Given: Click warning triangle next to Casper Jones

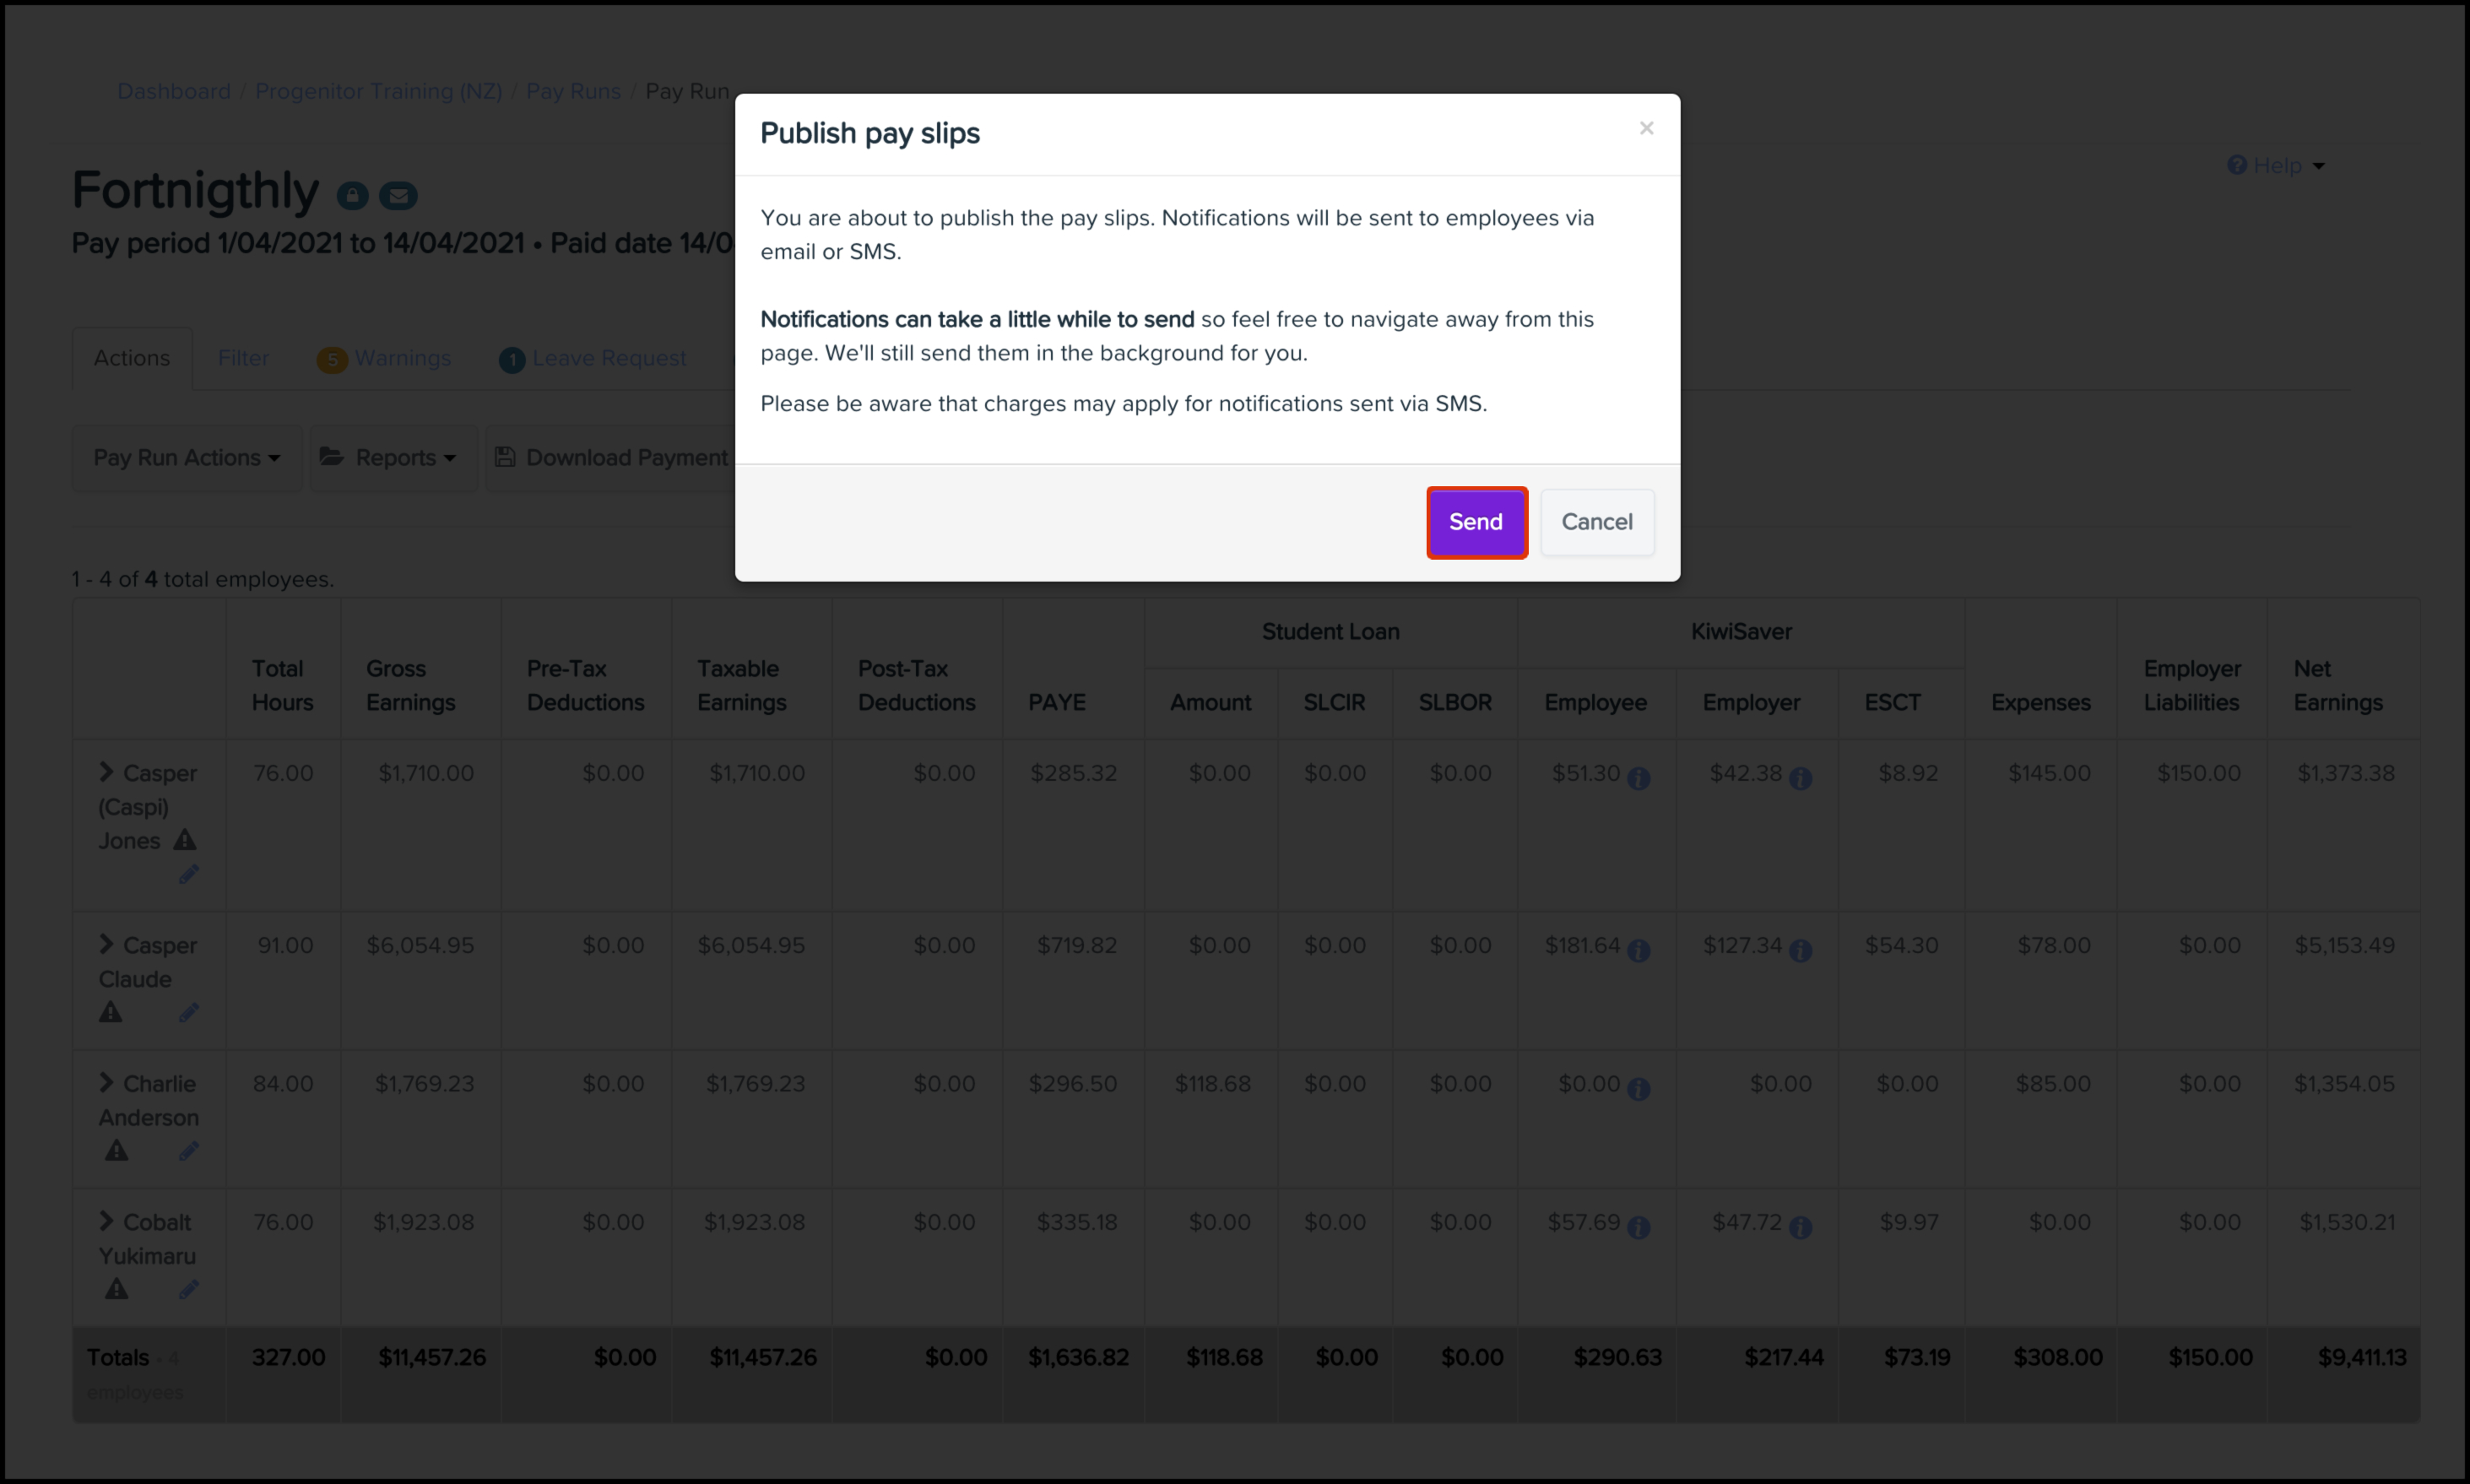Looking at the screenshot, I should click(185, 840).
